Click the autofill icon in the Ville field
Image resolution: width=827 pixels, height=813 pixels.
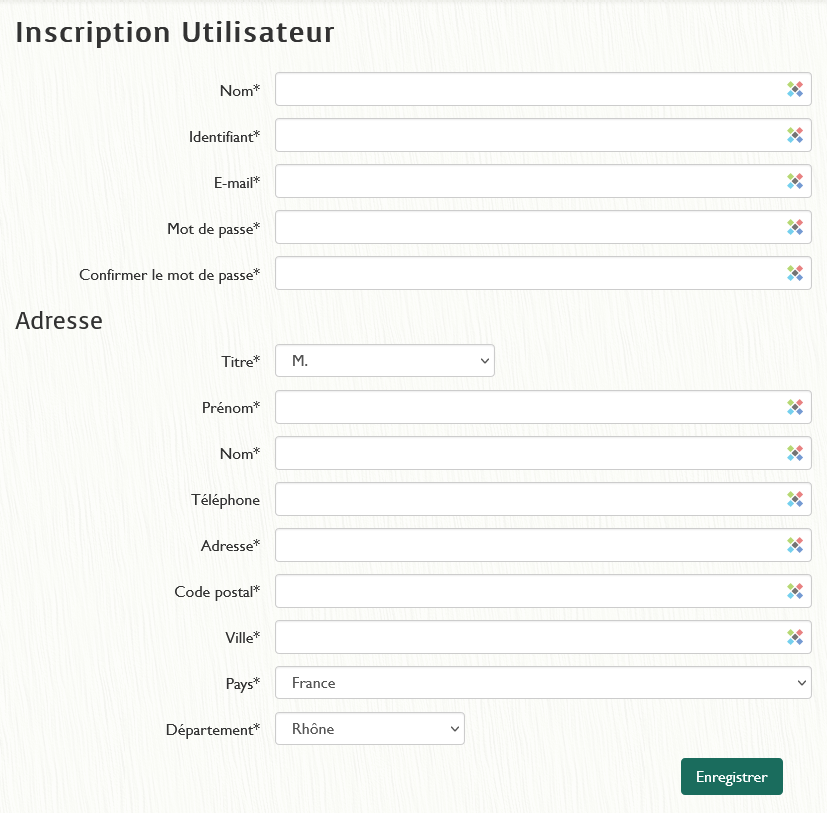(x=795, y=637)
